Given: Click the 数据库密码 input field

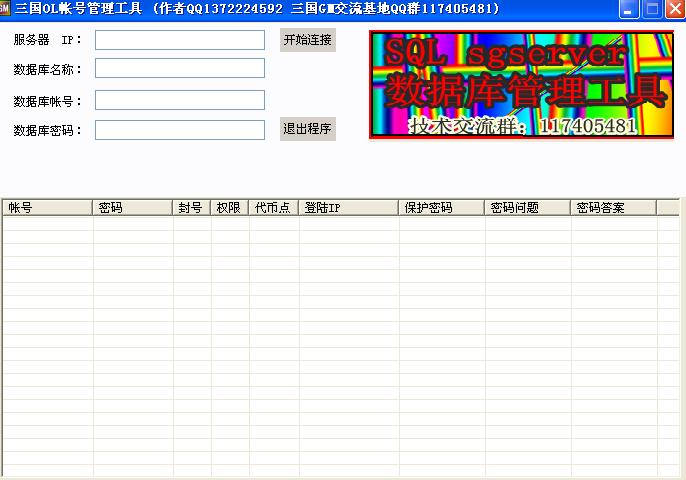Looking at the screenshot, I should pos(180,130).
